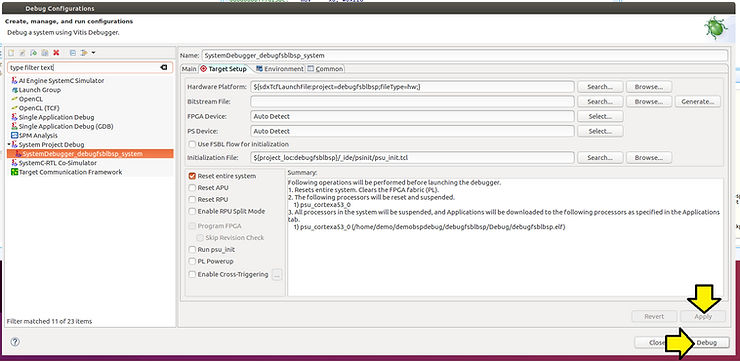Click 'Filter matched 11 of 23 items' text
Image resolution: width=740 pixels, height=362 pixels.
tap(50, 321)
